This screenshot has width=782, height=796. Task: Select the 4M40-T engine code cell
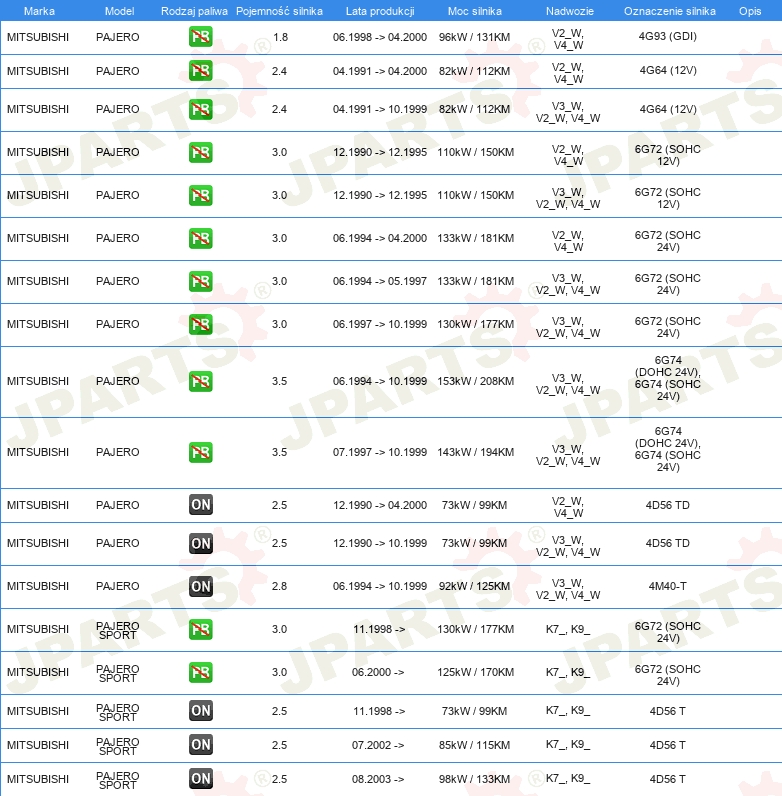tap(668, 586)
